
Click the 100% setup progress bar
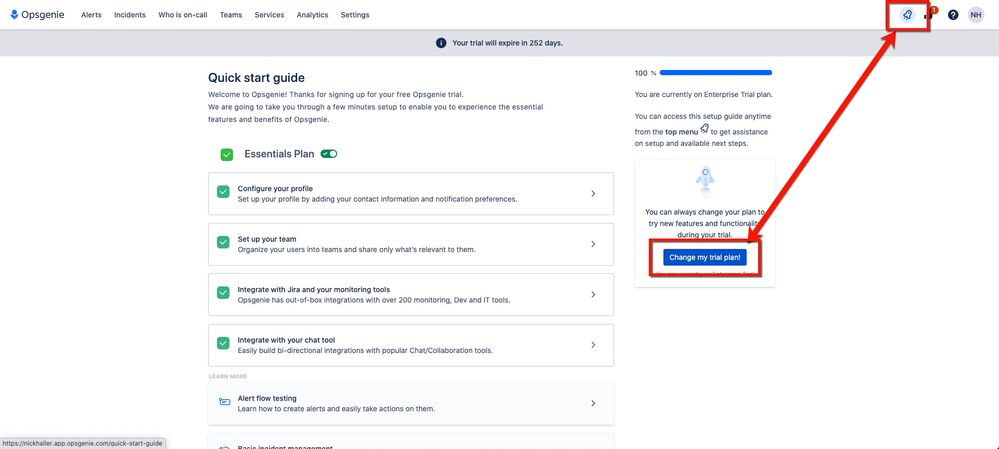click(716, 73)
